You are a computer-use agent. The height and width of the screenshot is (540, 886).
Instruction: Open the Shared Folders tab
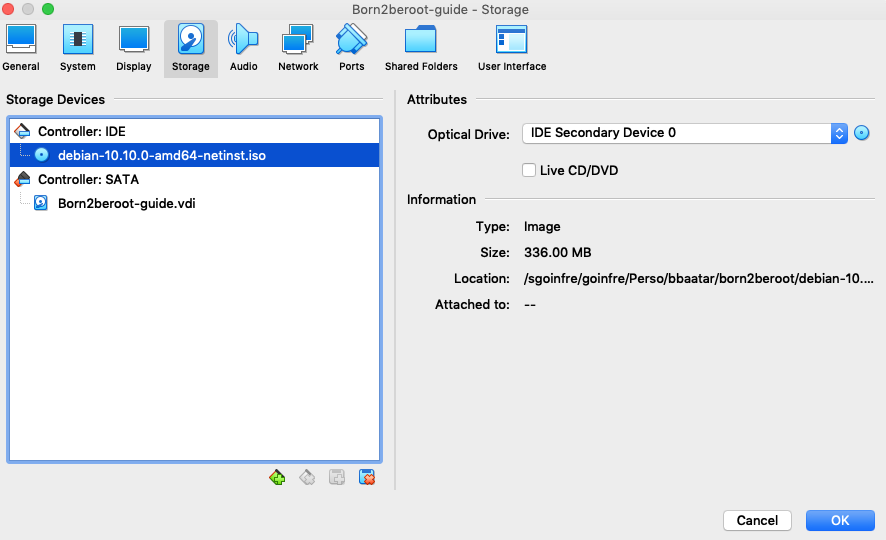pyautogui.click(x=421, y=49)
